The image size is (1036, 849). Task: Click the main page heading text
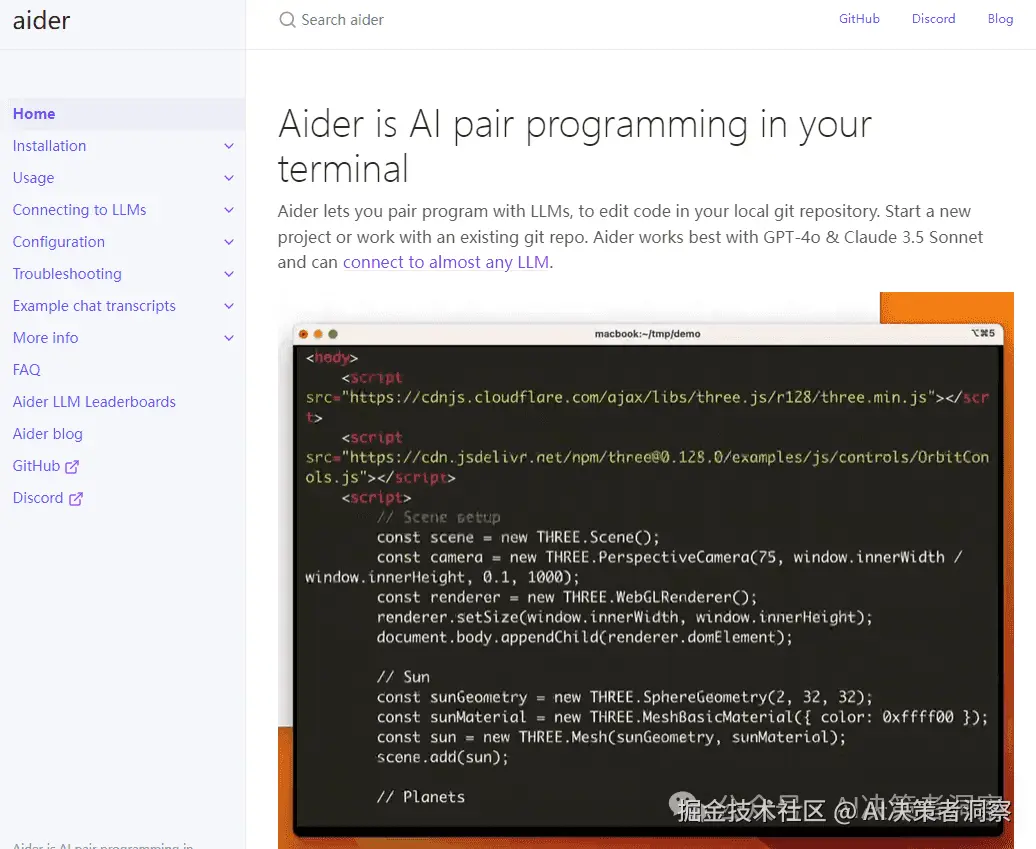click(x=575, y=146)
